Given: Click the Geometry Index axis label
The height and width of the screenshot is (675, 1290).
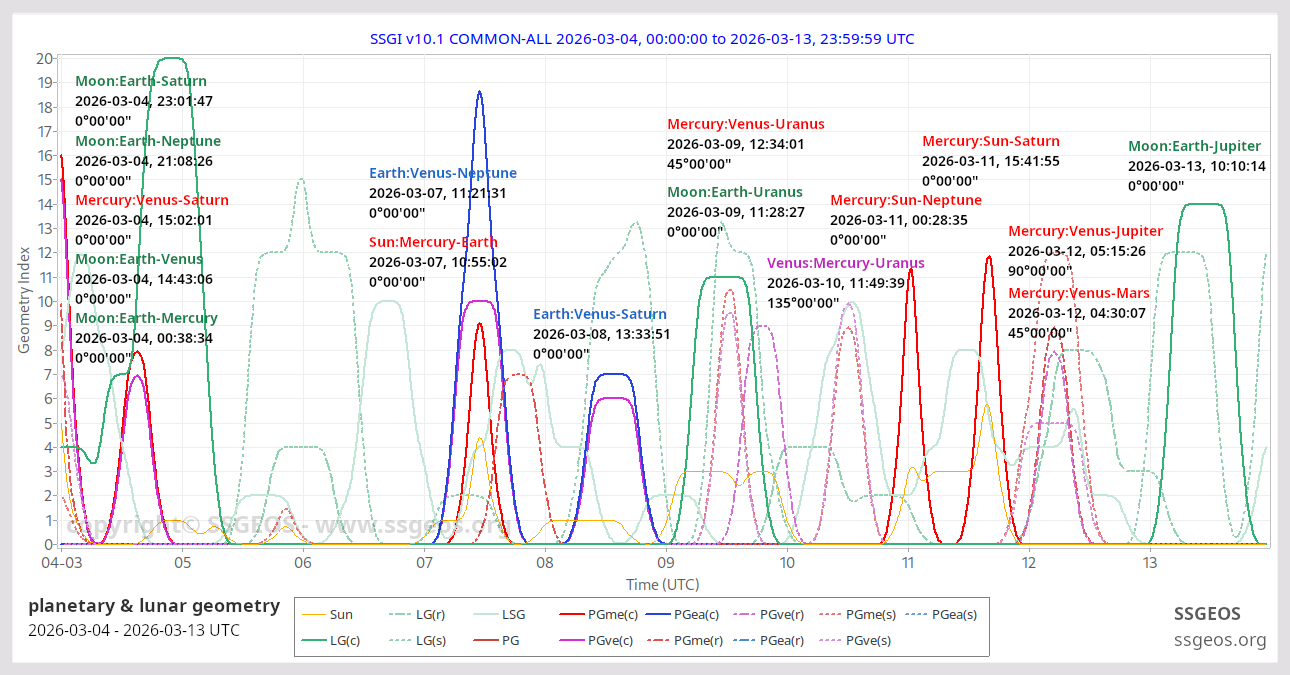Looking at the screenshot, I should tap(24, 301).
